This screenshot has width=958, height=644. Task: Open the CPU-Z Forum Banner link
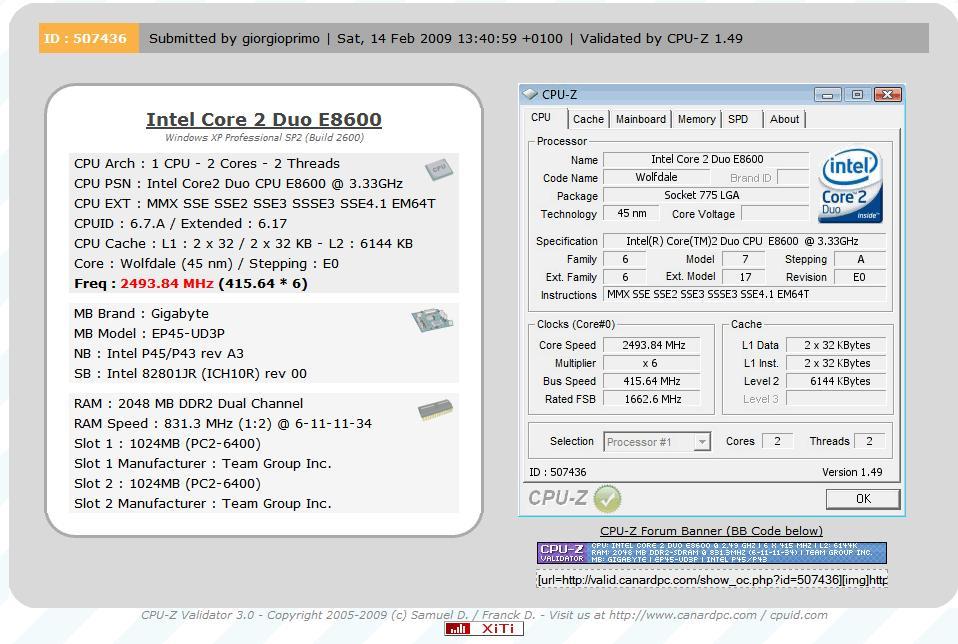[x=711, y=531]
